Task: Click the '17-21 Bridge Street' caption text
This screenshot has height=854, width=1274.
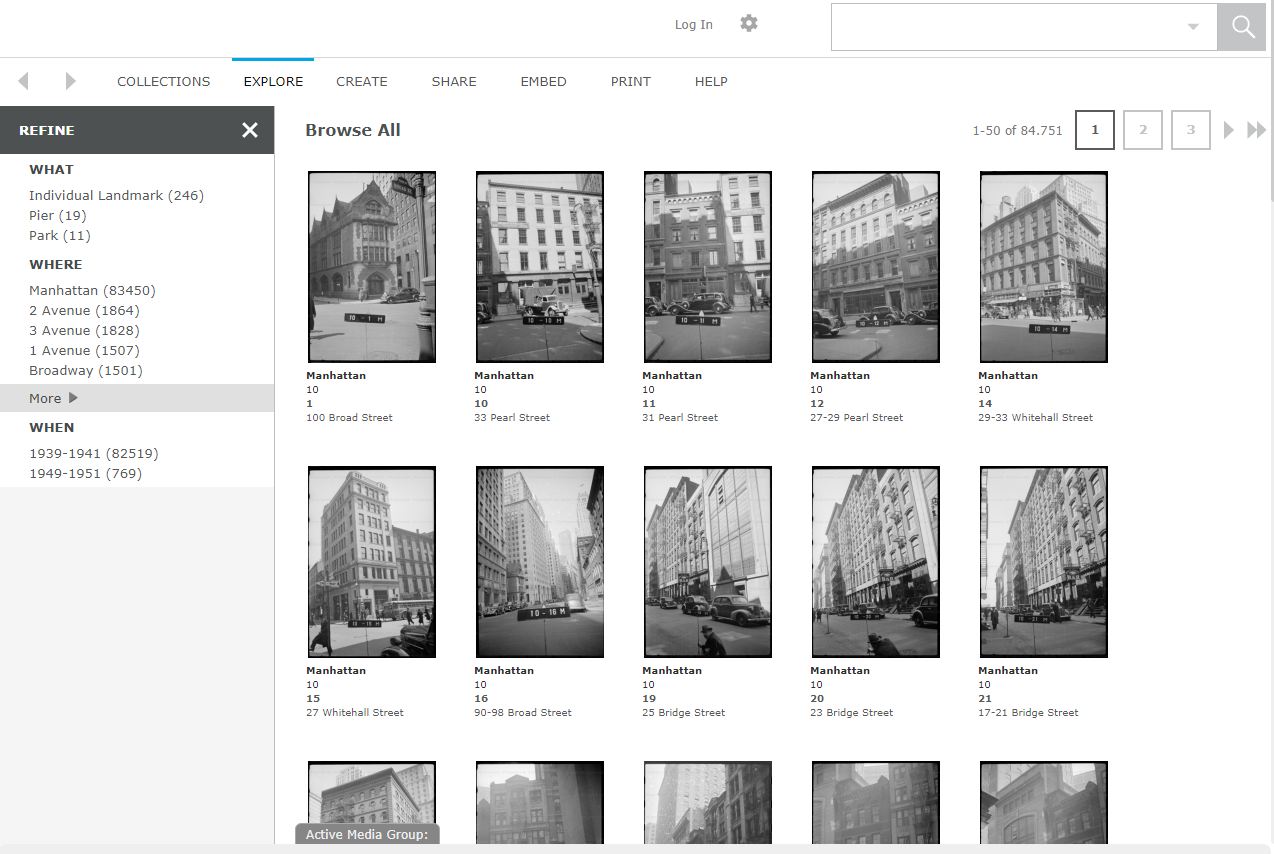Action: 1028,713
